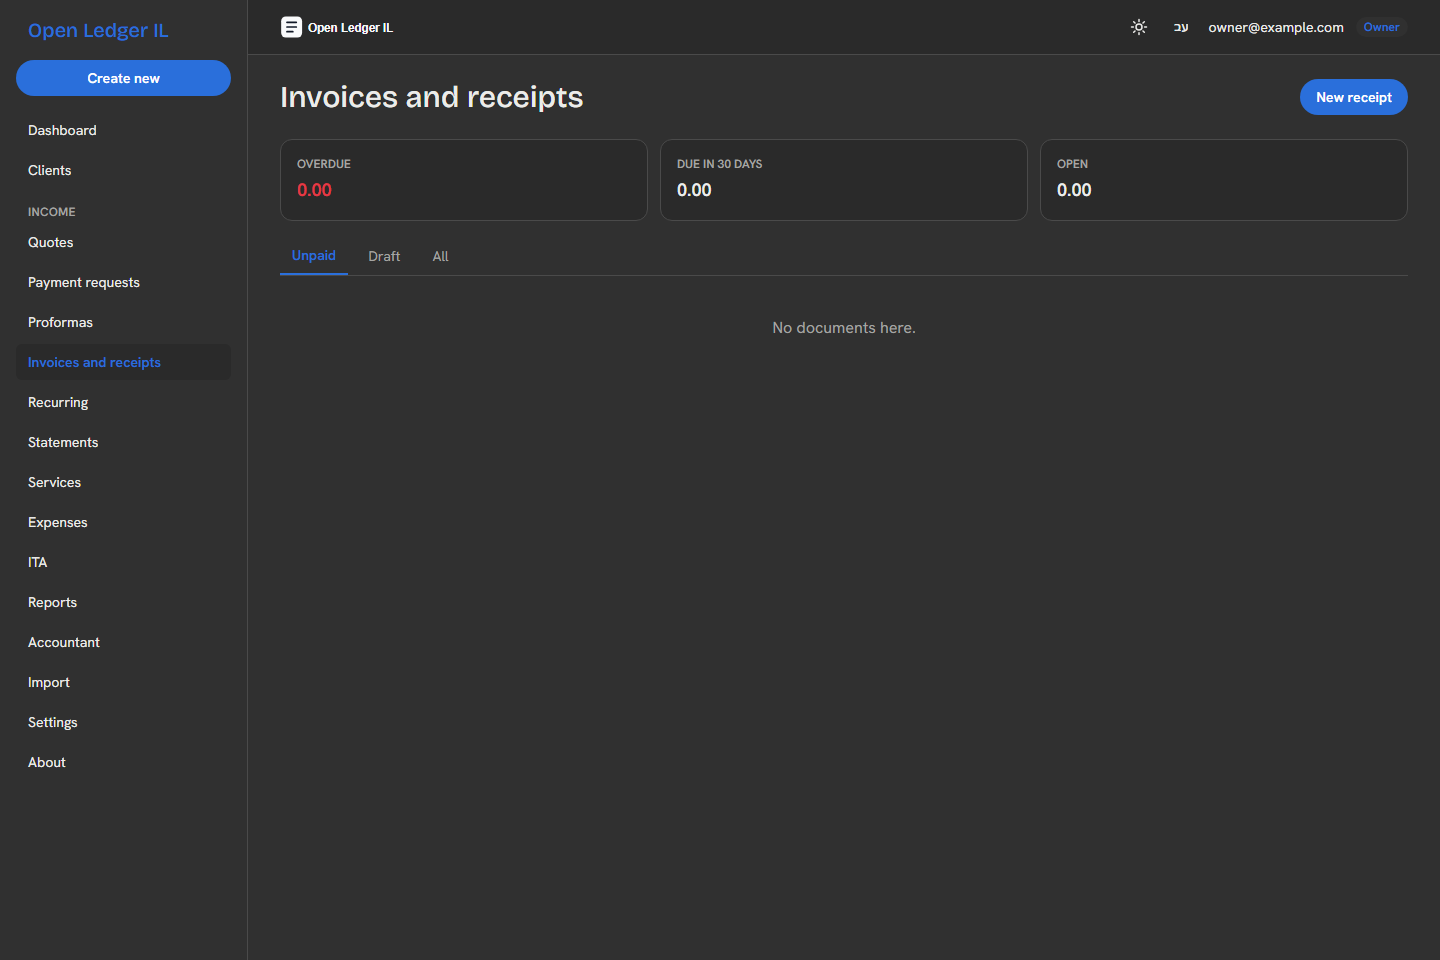Click the New receipt button
The width and height of the screenshot is (1440, 960).
point(1353,97)
